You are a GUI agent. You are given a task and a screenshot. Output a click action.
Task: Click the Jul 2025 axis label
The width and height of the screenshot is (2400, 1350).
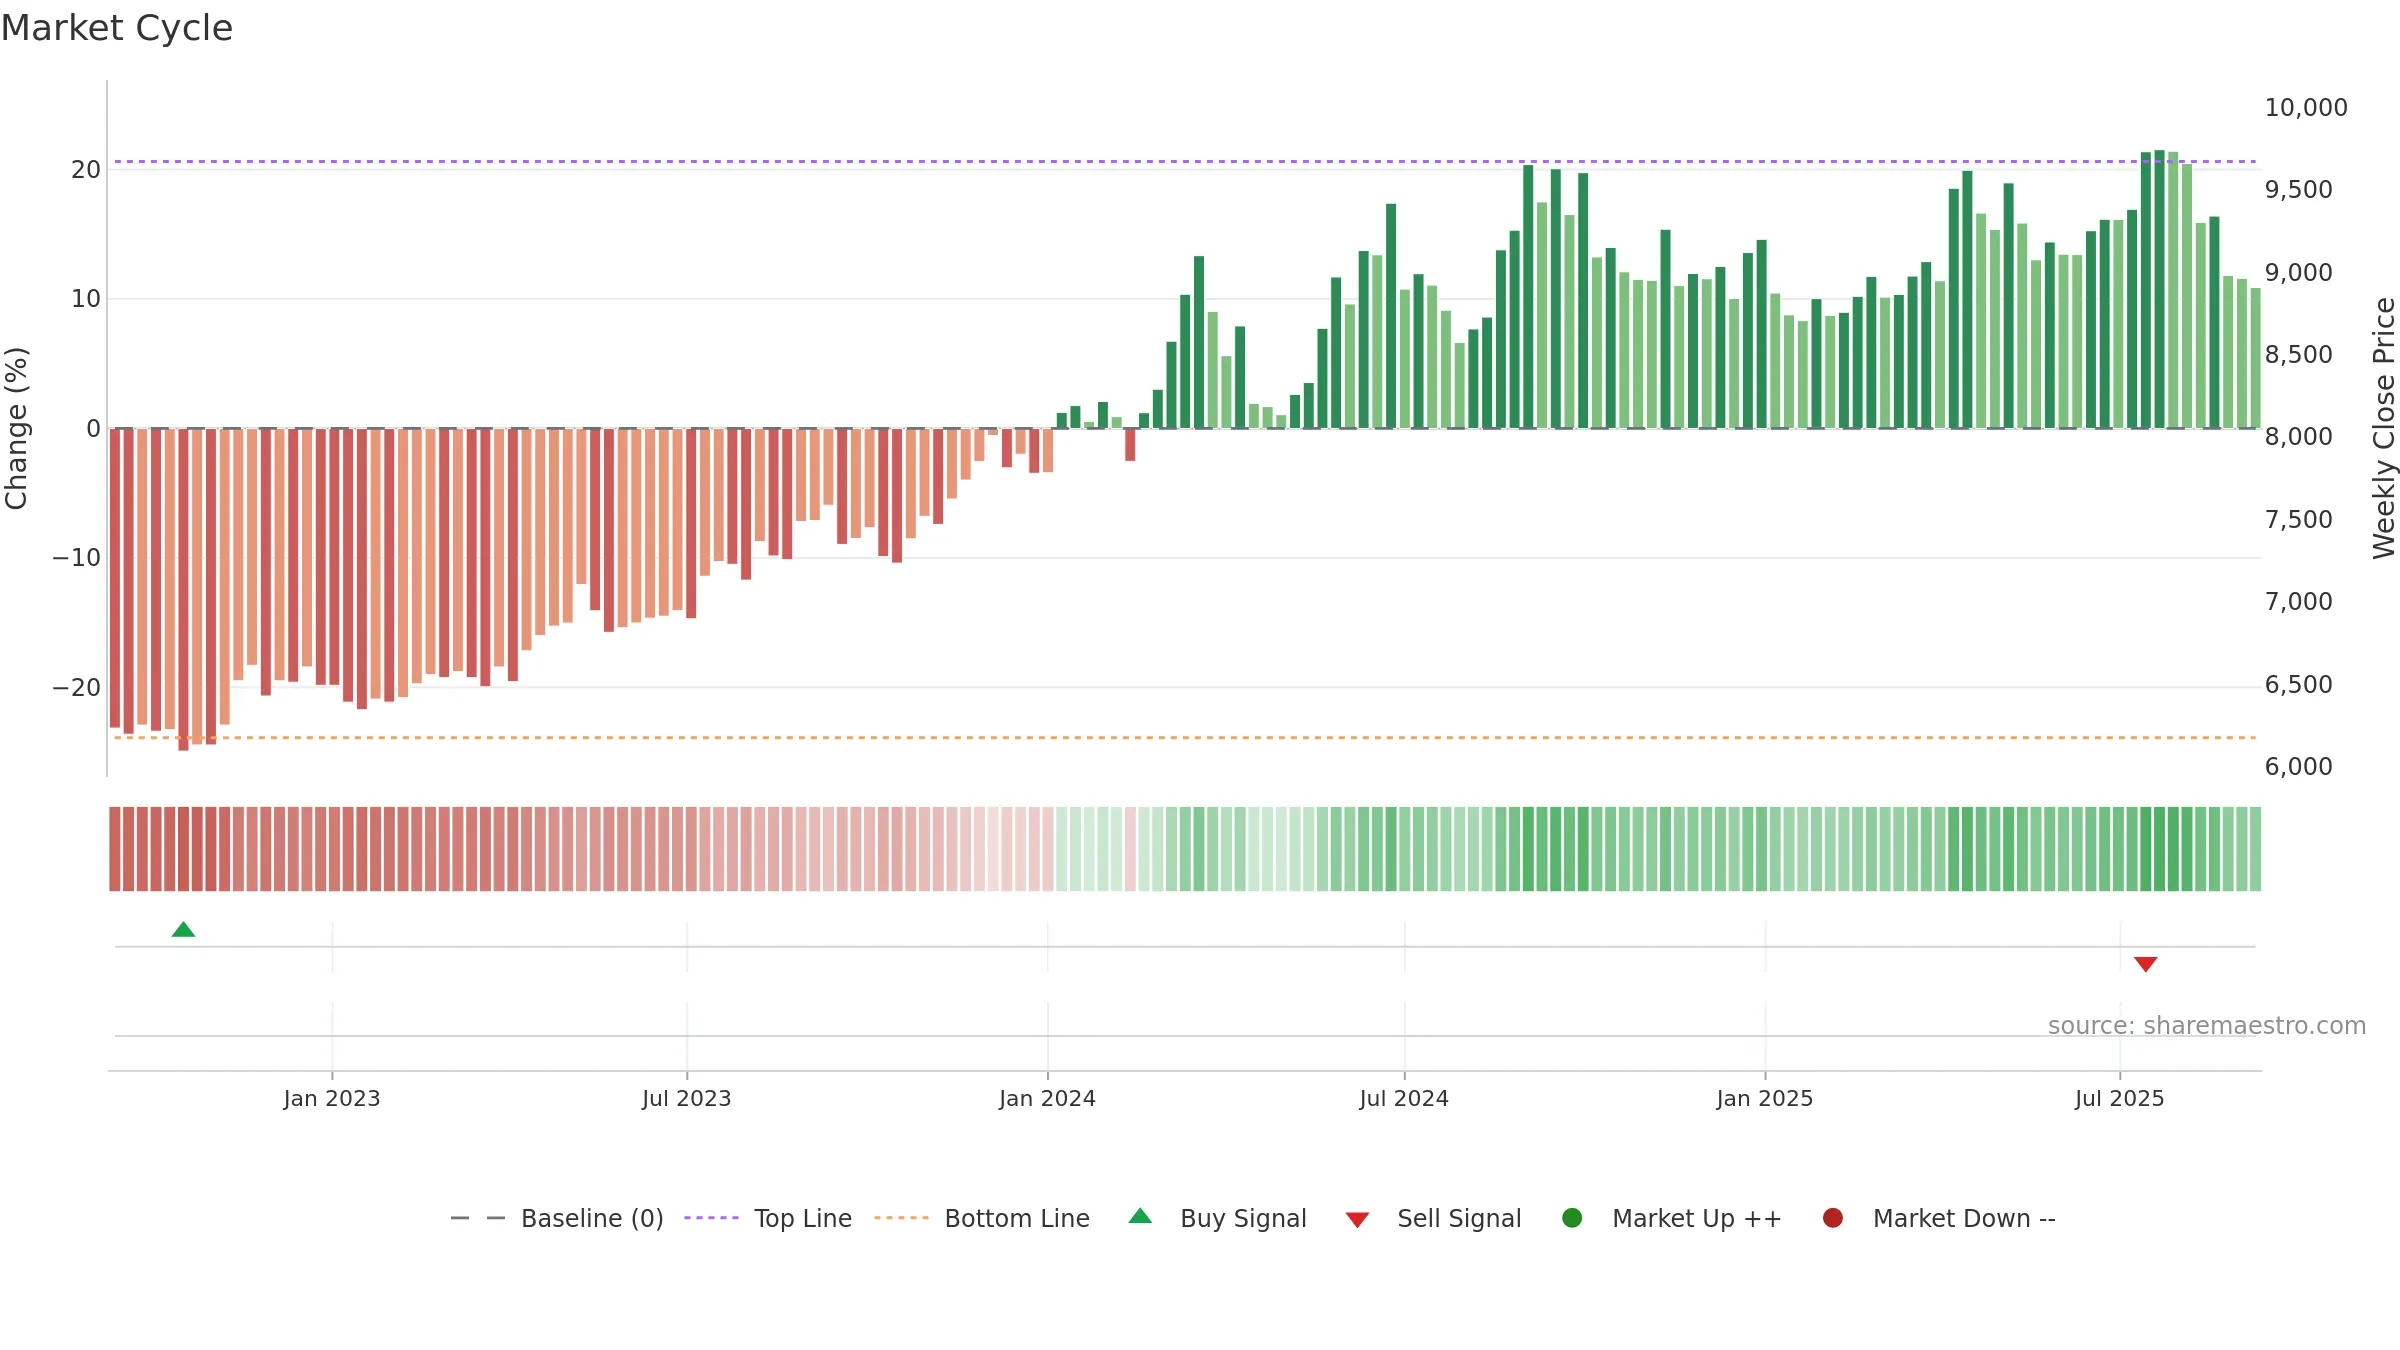[2120, 1098]
